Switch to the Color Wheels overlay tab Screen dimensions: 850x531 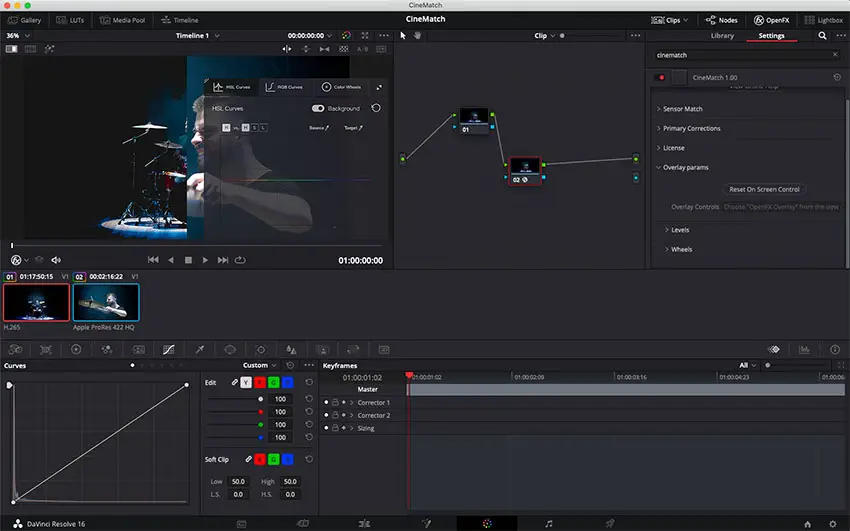click(x=342, y=87)
